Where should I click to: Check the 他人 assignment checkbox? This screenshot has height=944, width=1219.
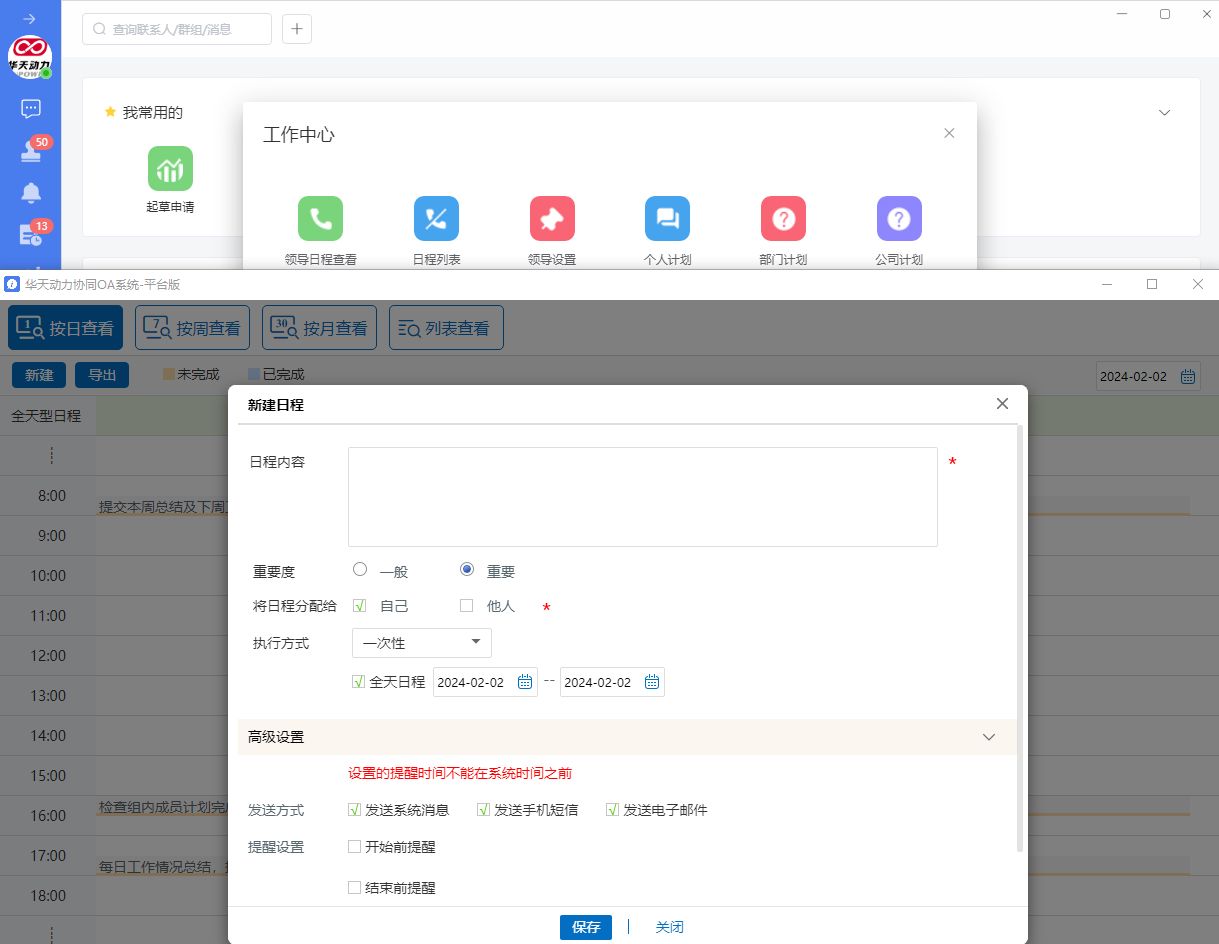pyautogui.click(x=466, y=605)
